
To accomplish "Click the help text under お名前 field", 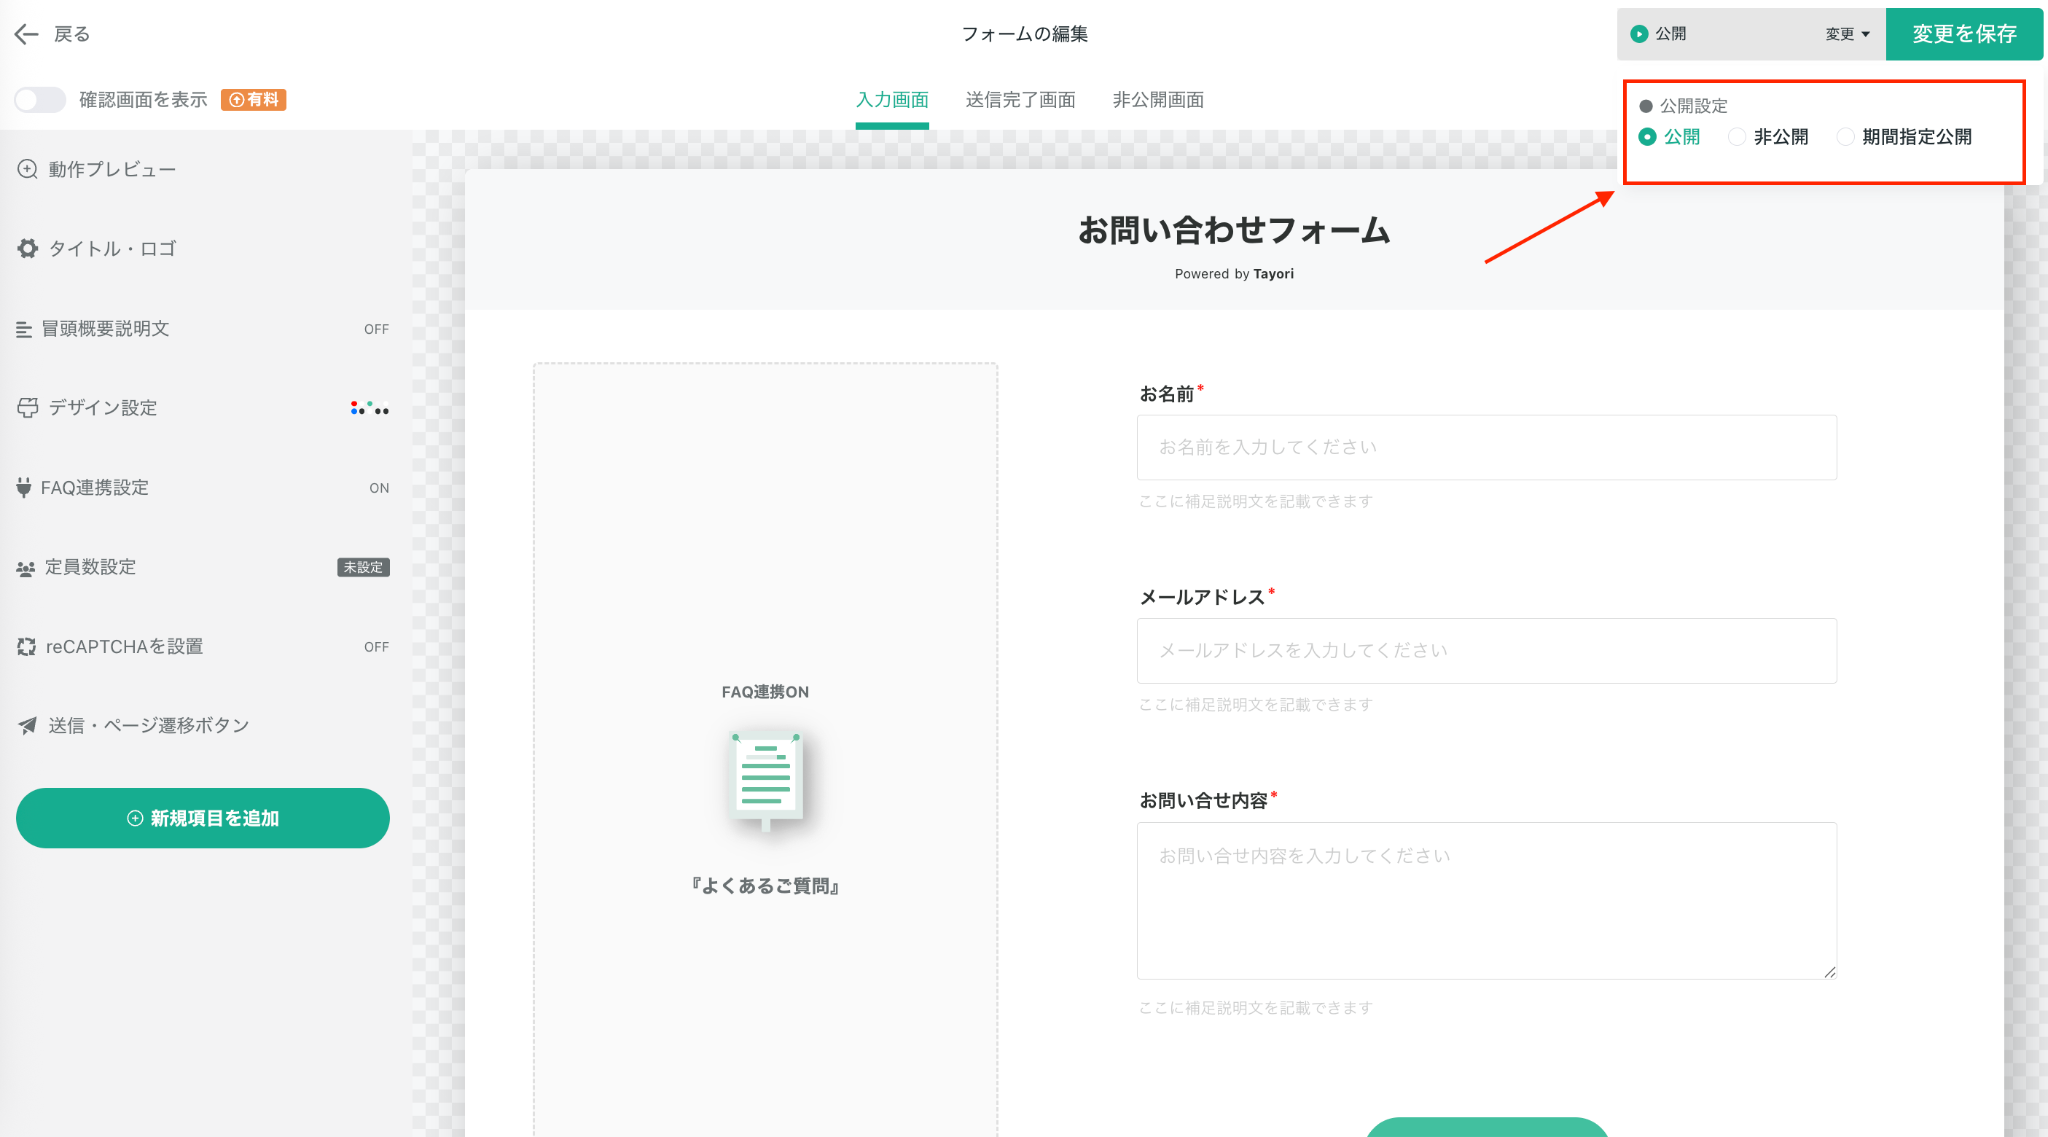I will coord(1256,501).
